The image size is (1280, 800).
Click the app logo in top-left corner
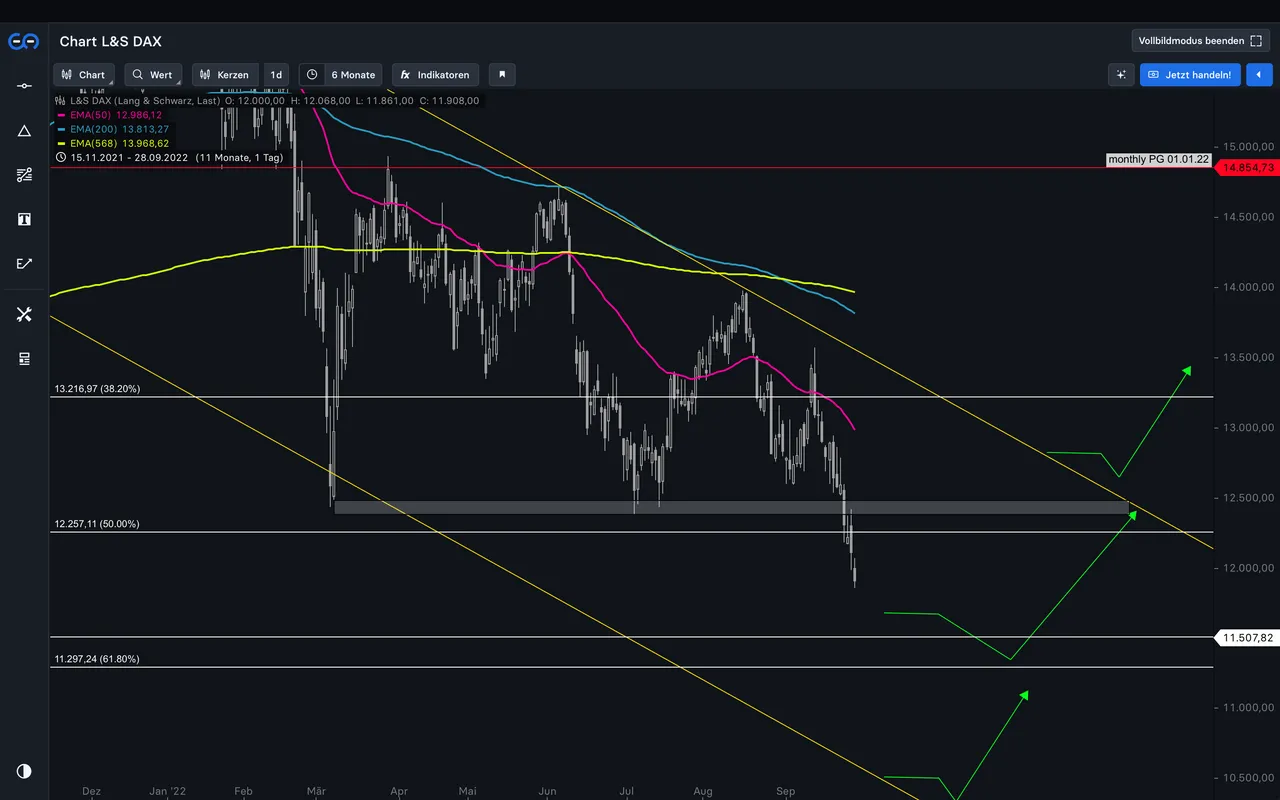coord(24,41)
